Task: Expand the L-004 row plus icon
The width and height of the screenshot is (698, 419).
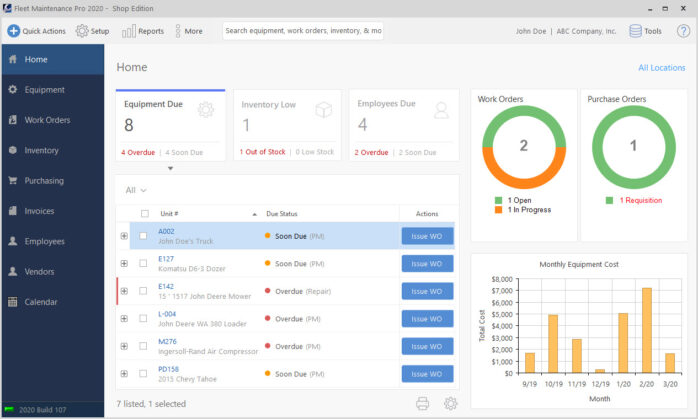Action: pos(124,319)
